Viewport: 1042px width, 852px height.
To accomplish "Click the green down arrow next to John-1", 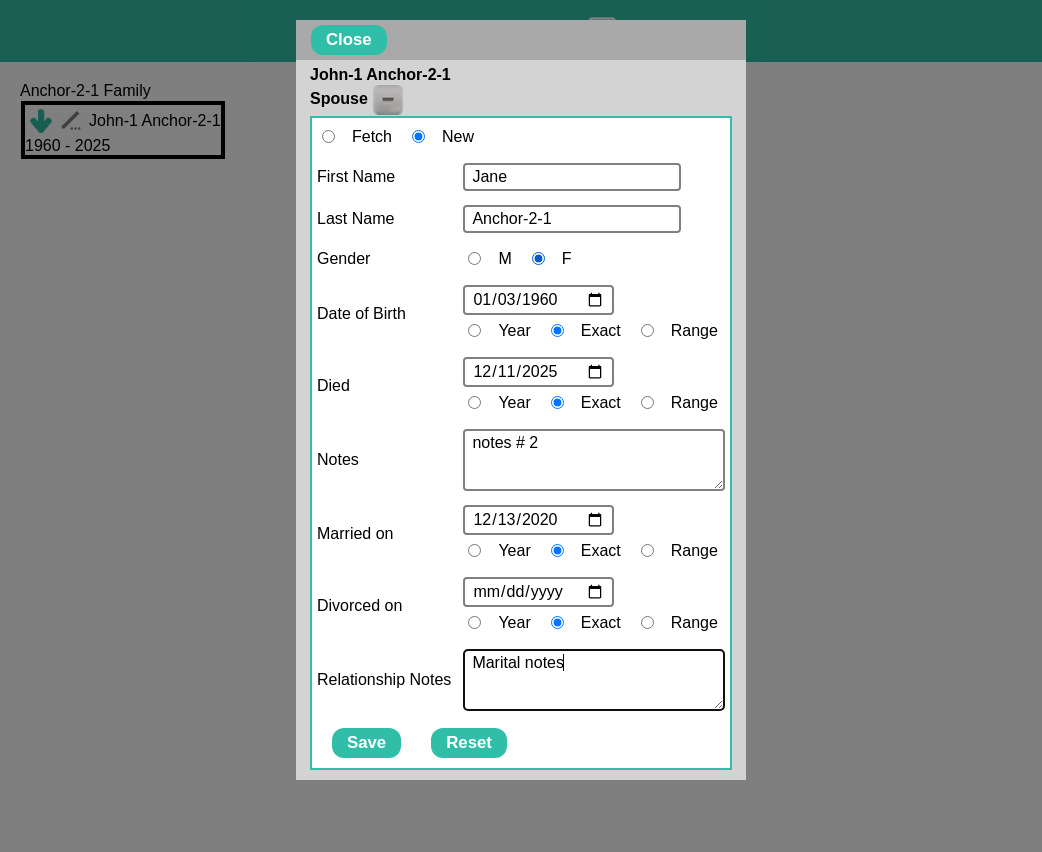I will coord(40,121).
